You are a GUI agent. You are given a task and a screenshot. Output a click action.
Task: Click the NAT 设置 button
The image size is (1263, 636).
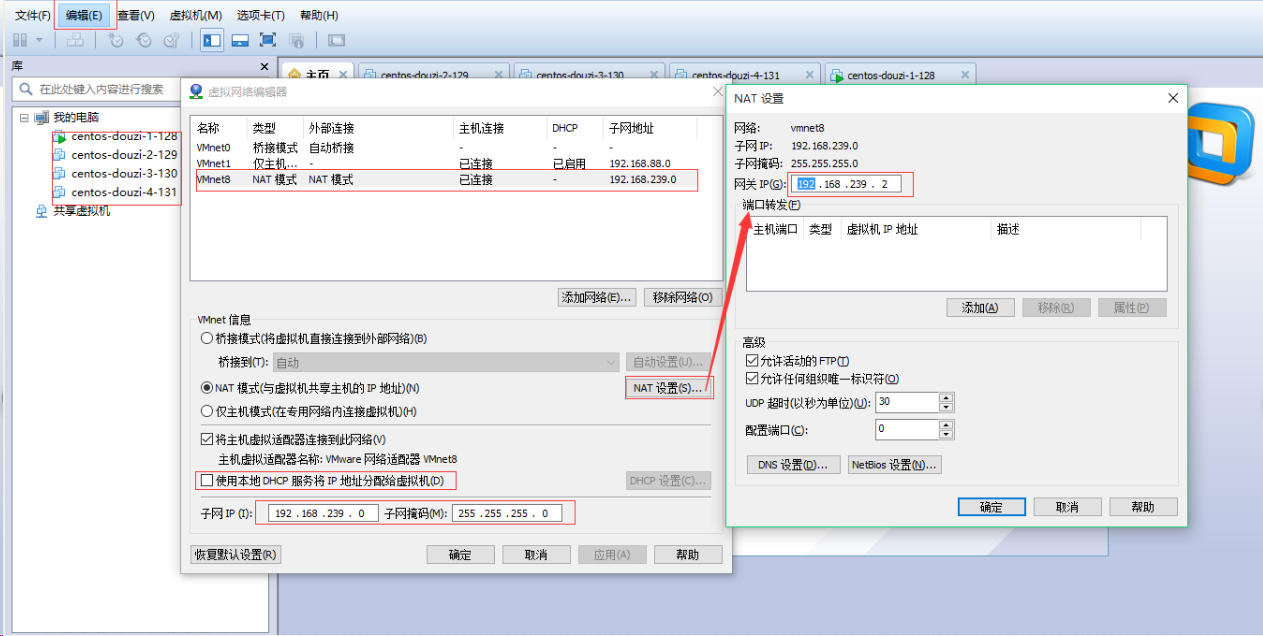[x=668, y=387]
